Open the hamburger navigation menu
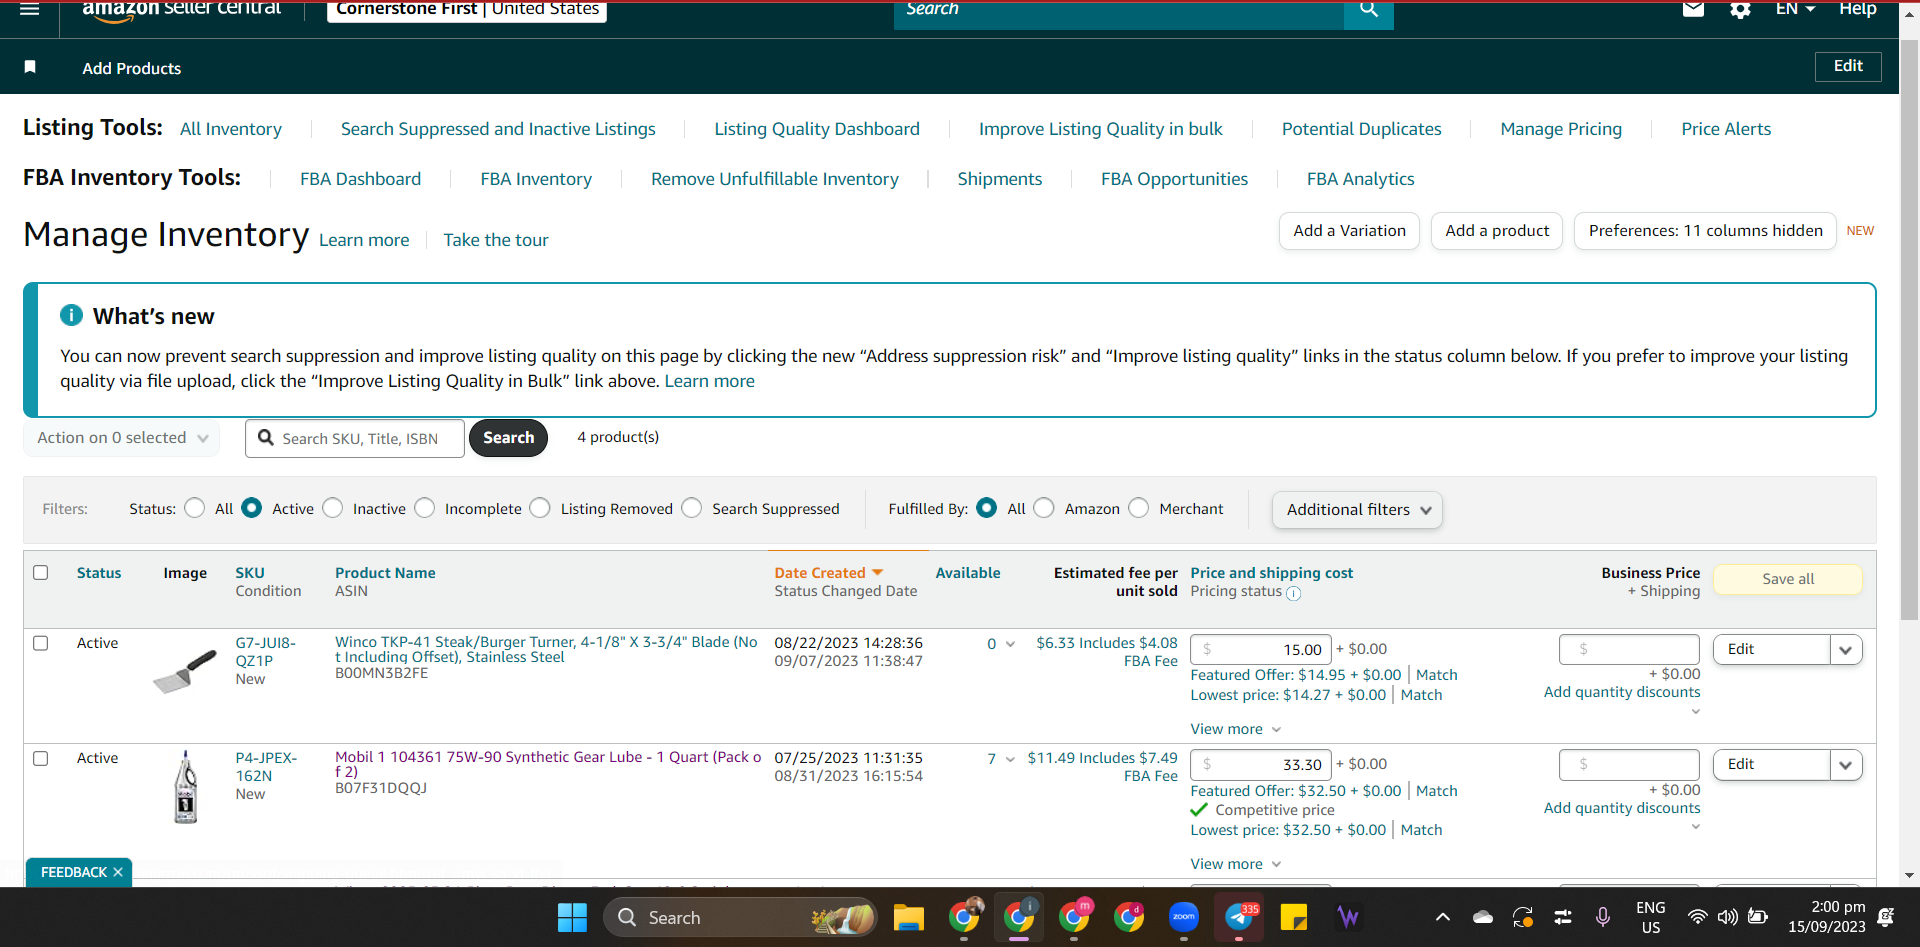This screenshot has width=1920, height=947. [29, 10]
